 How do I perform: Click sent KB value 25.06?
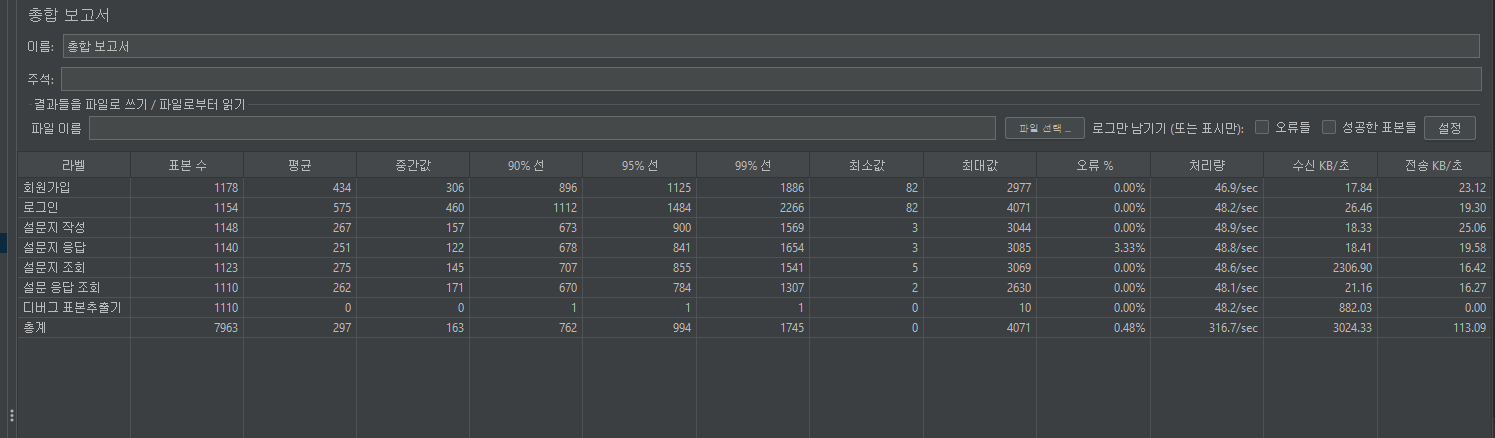[1473, 227]
